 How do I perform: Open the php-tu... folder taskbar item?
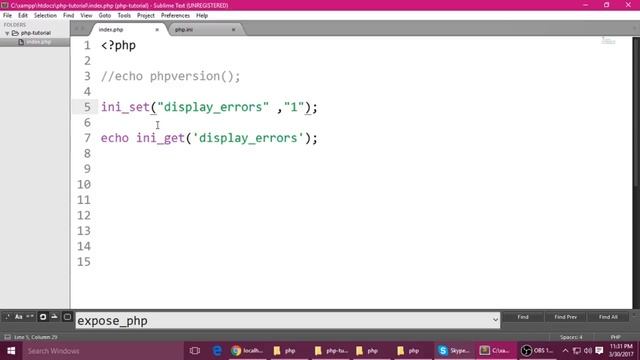click(330, 351)
